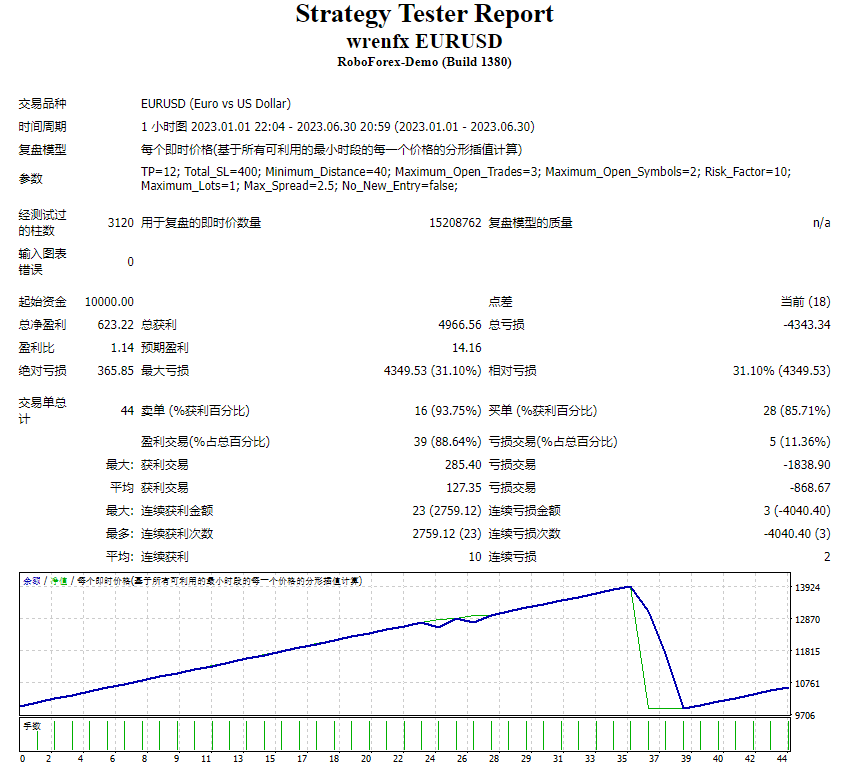This screenshot has width=850, height=771.
Task: Click the 余额 legend label in chart
Action: click(x=31, y=581)
